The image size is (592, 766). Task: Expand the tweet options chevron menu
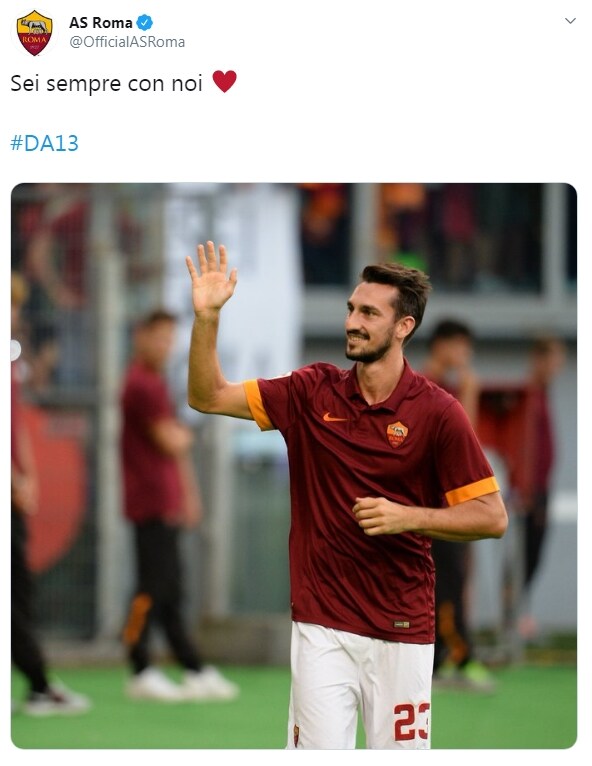coord(570,21)
